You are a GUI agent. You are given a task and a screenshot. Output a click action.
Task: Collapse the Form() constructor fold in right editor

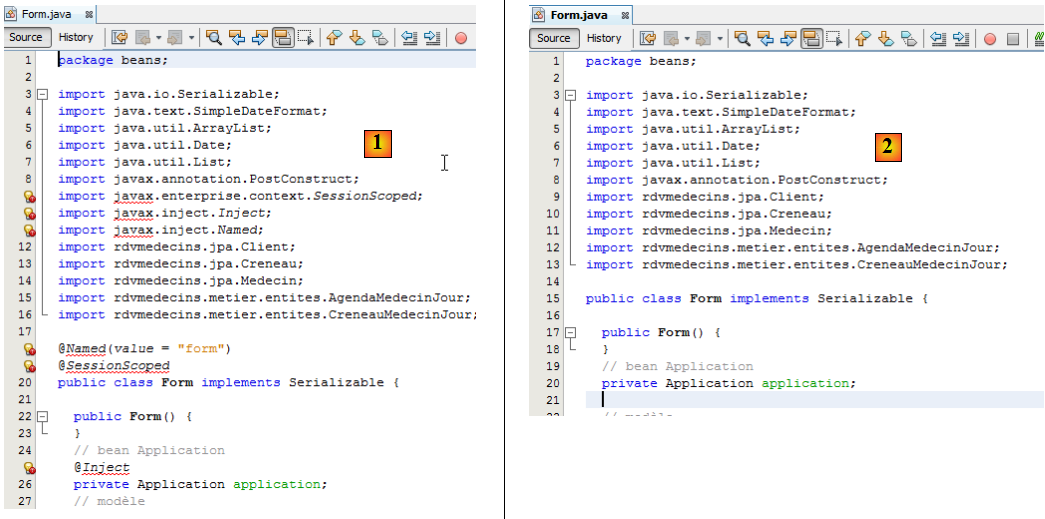570,332
